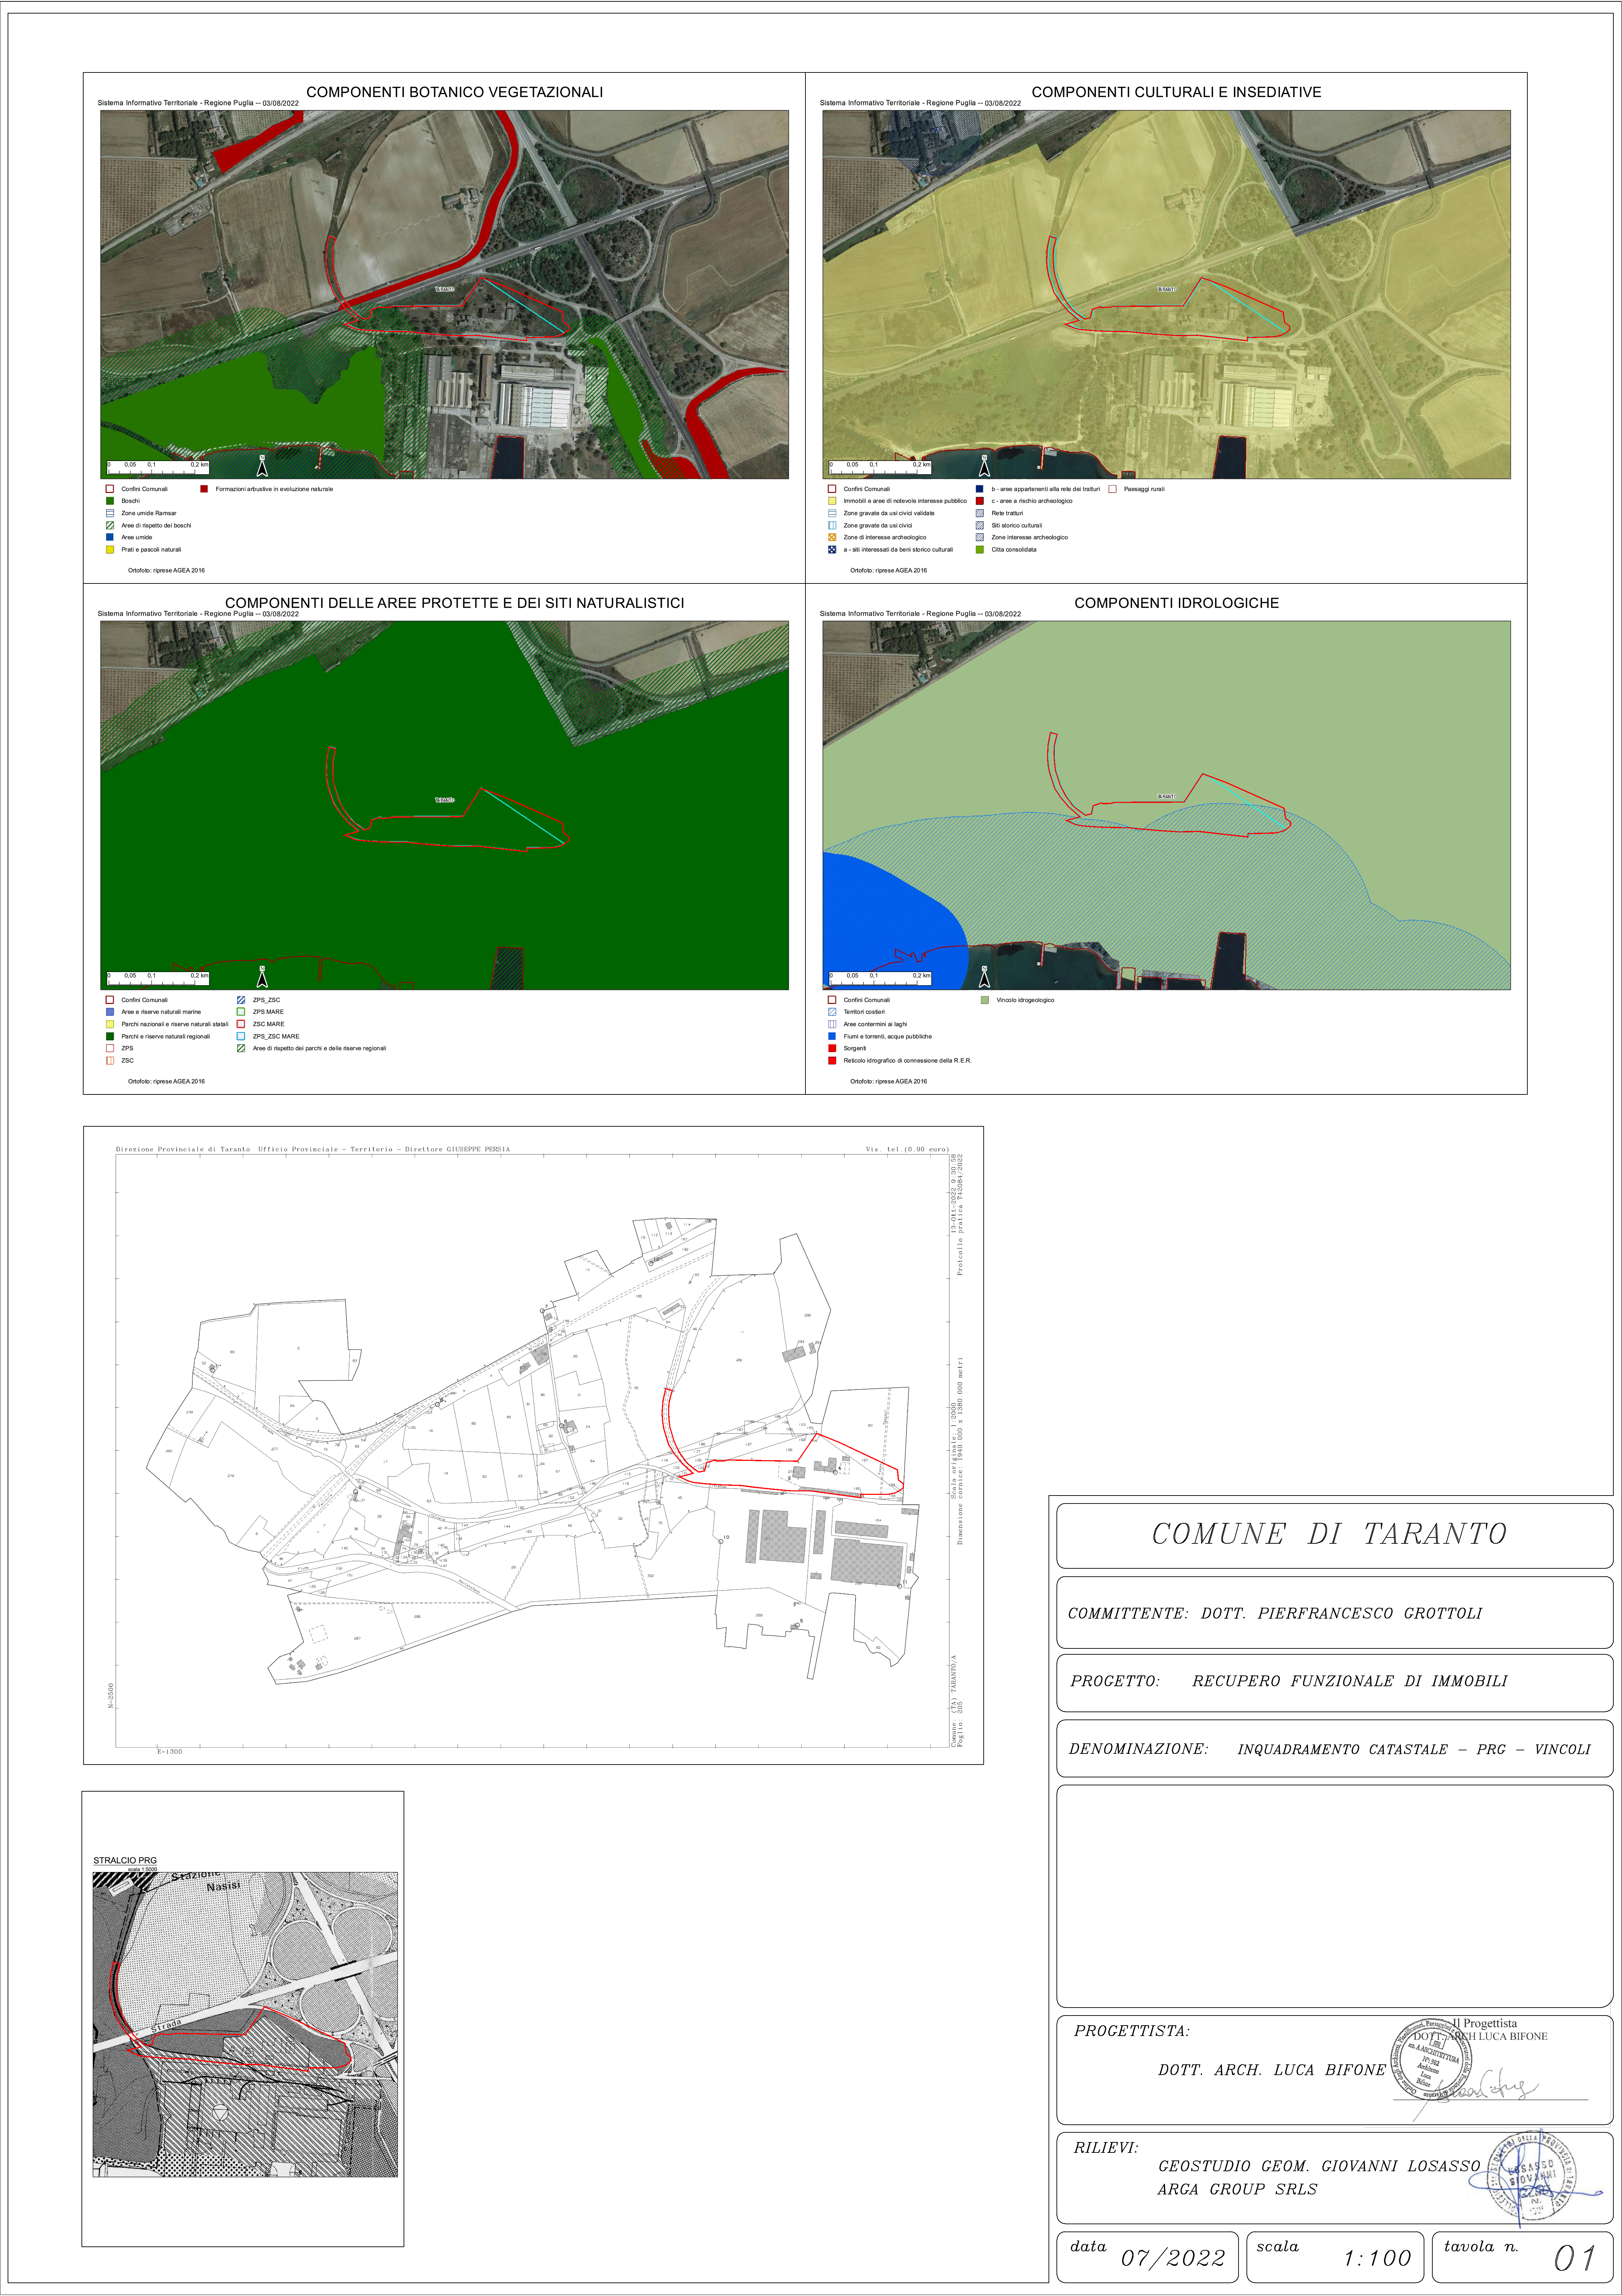1622x2296 pixels.
Task: Click the Stralcio PRG map excerpt
Action: click(245, 2024)
